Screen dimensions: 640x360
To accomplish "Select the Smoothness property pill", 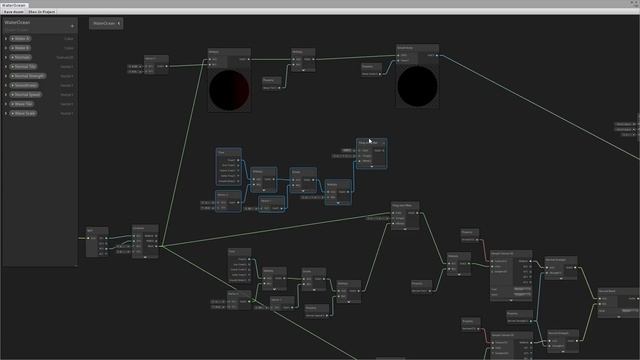I will click(24, 85).
